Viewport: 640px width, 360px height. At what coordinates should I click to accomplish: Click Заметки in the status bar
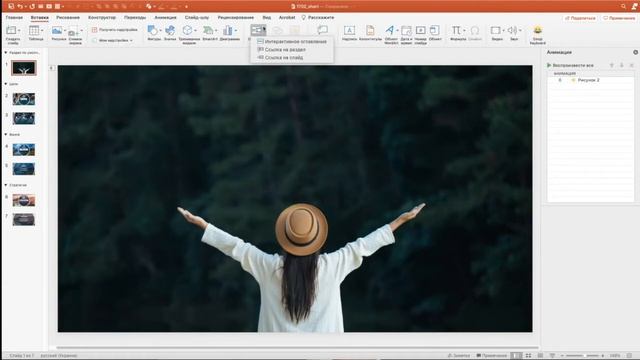coord(459,356)
